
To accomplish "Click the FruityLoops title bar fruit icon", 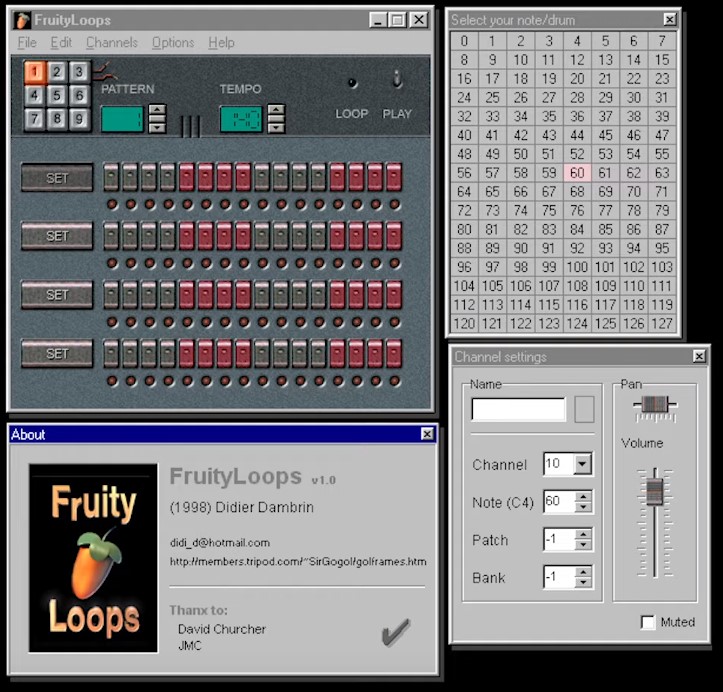I will click(x=22, y=20).
